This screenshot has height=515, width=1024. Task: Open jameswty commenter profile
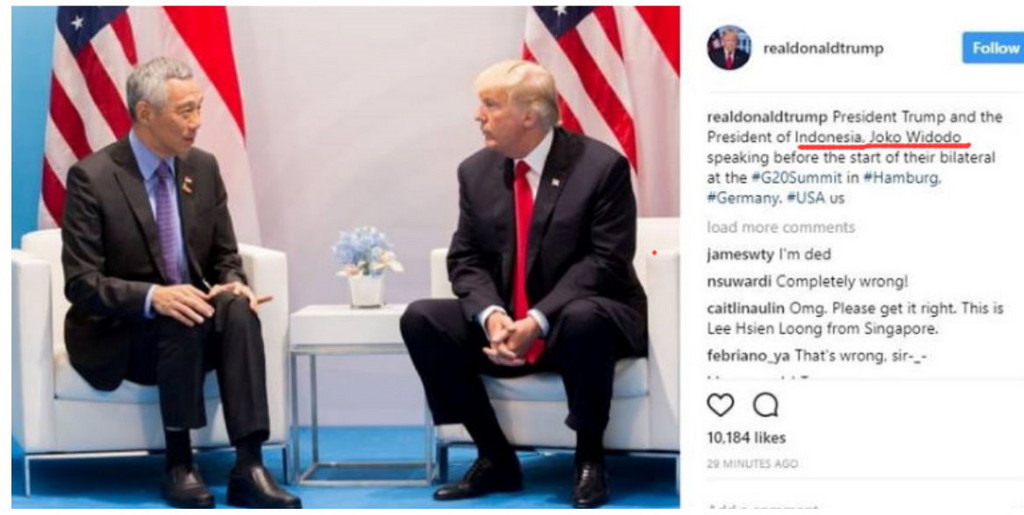pyautogui.click(x=740, y=255)
